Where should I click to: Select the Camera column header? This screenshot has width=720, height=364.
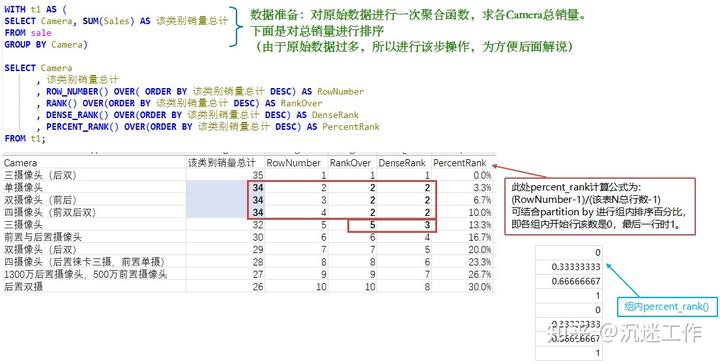94,163
